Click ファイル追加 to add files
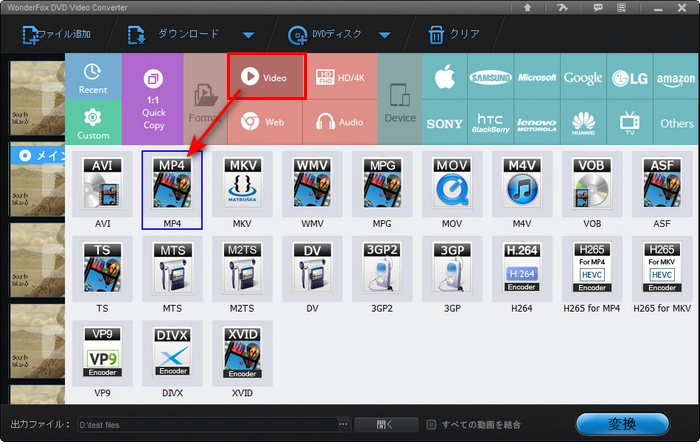The height and width of the screenshot is (442, 700). pos(55,34)
